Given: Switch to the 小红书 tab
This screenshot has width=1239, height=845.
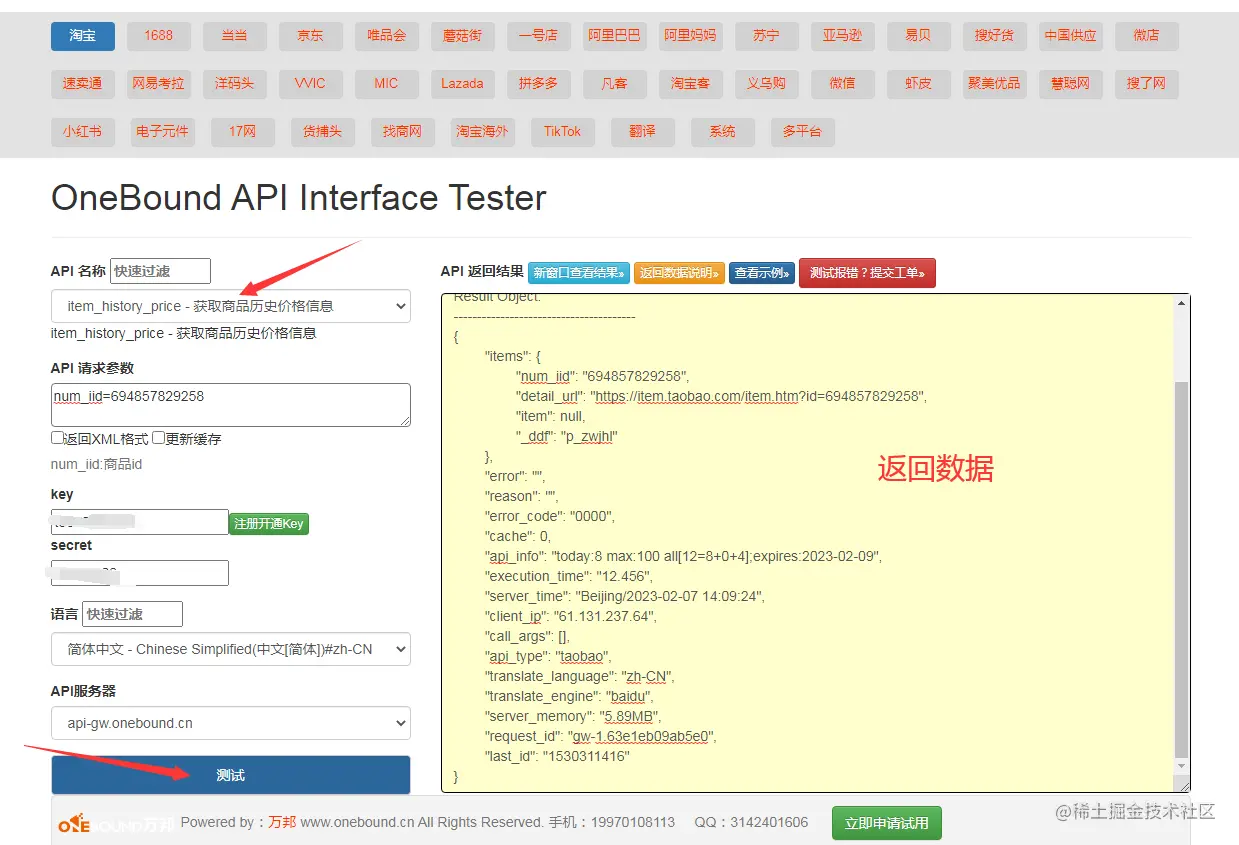Looking at the screenshot, I should [x=83, y=132].
